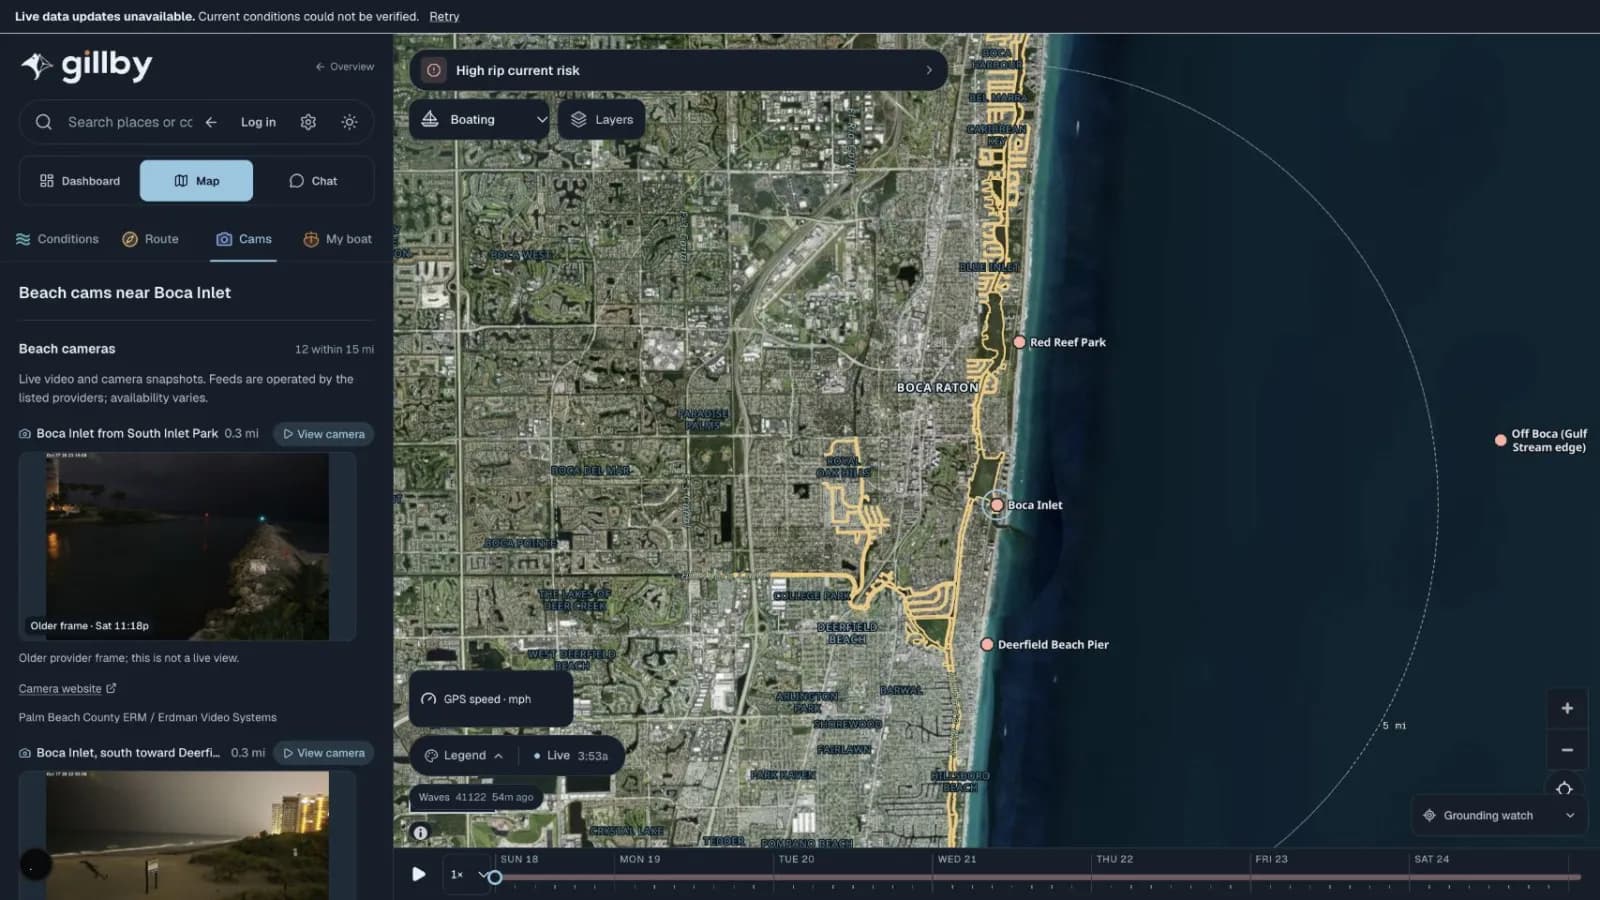Play the forecast timeline

pyautogui.click(x=418, y=874)
